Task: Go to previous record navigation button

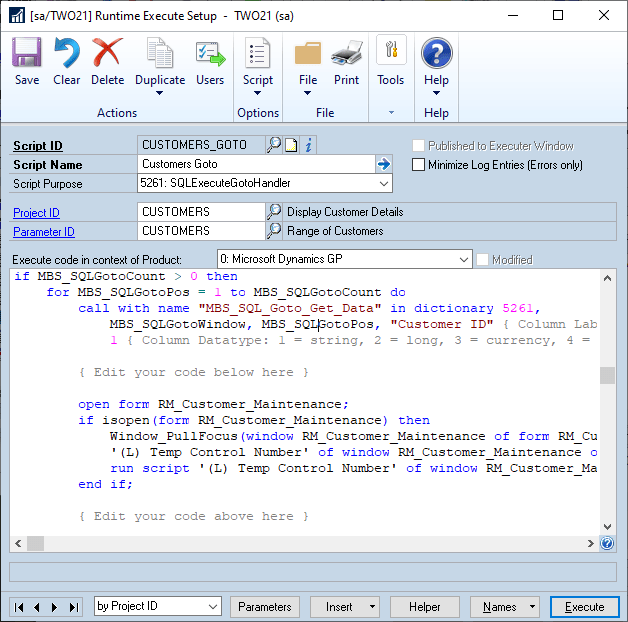Action: 36,607
